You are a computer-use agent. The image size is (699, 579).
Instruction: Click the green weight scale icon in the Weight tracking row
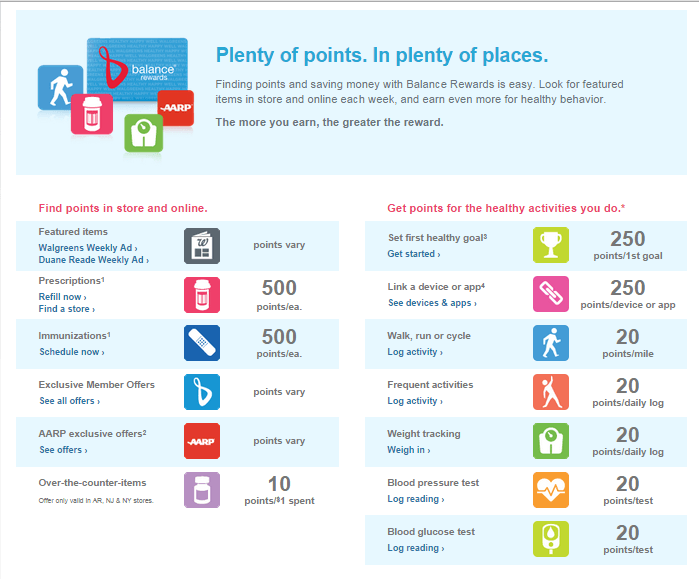[551, 441]
